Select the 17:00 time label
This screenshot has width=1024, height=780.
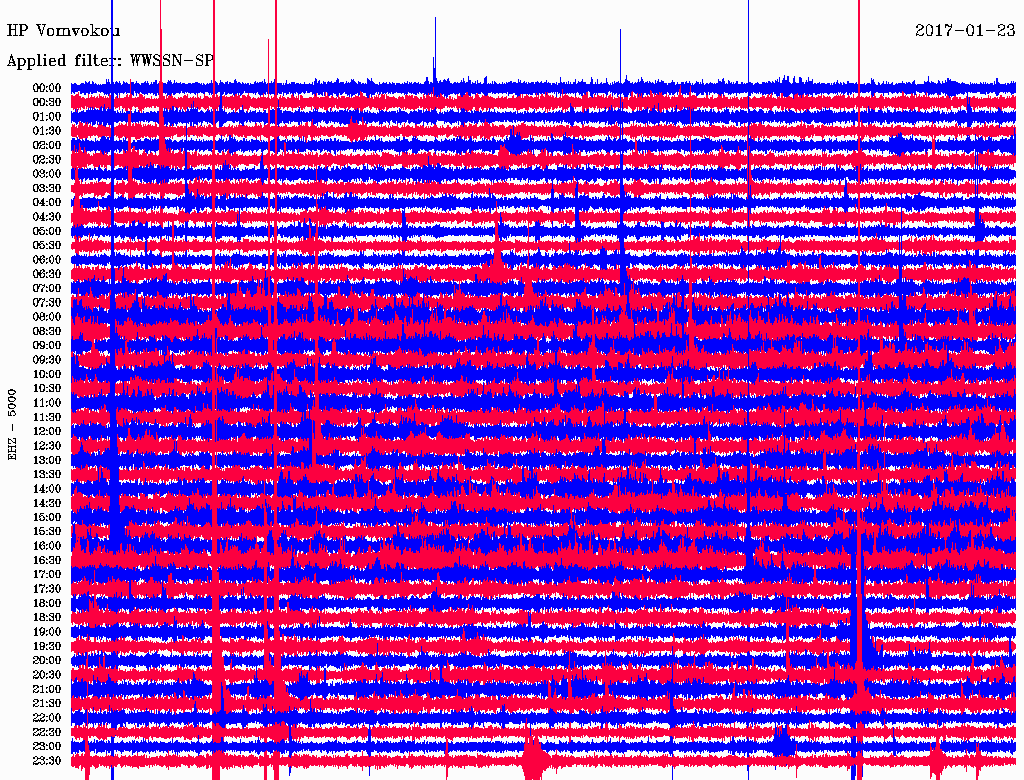tap(47, 574)
